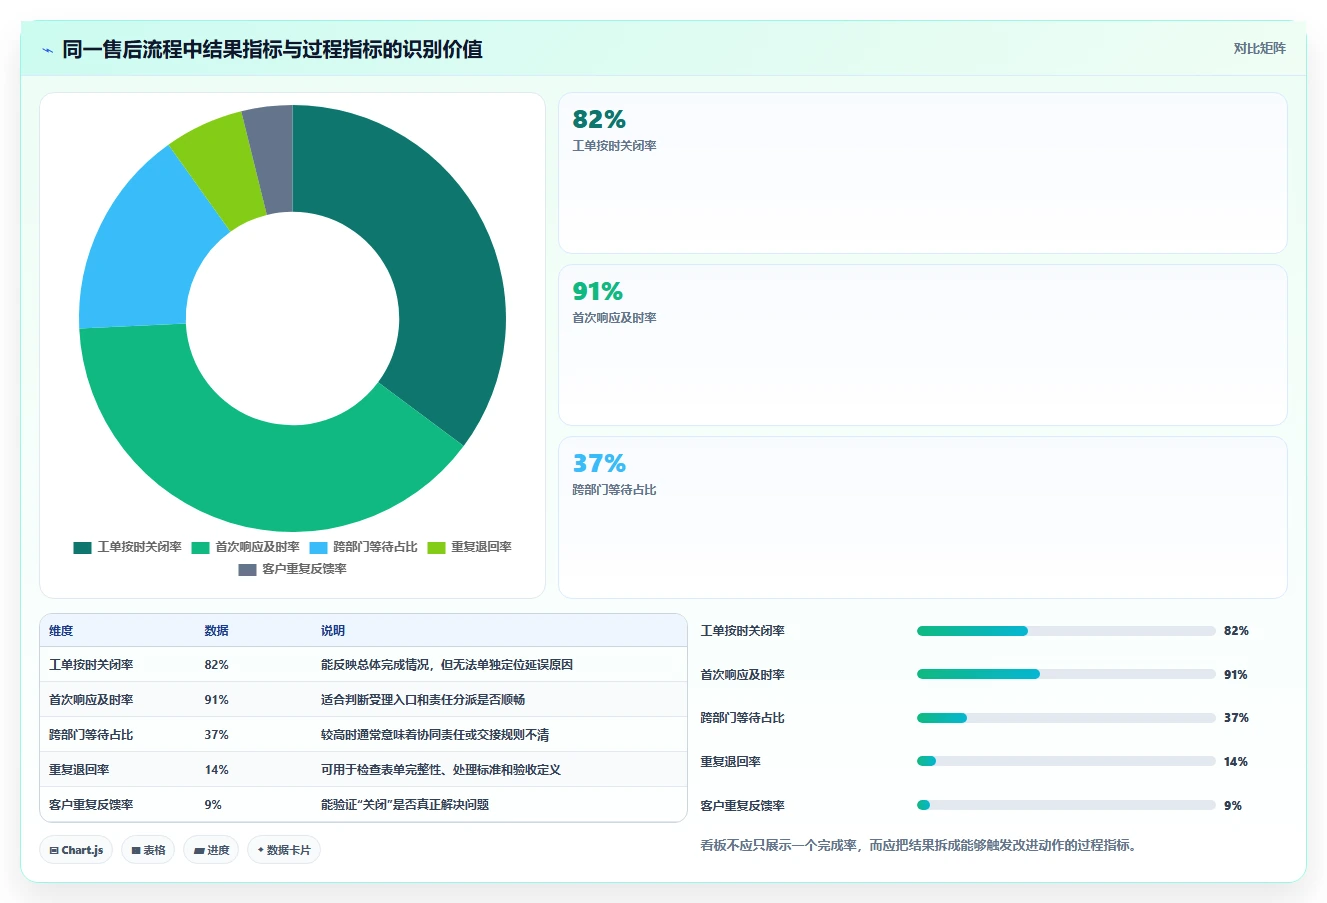
Task: Click the Chart.js chip
Action: point(76,850)
